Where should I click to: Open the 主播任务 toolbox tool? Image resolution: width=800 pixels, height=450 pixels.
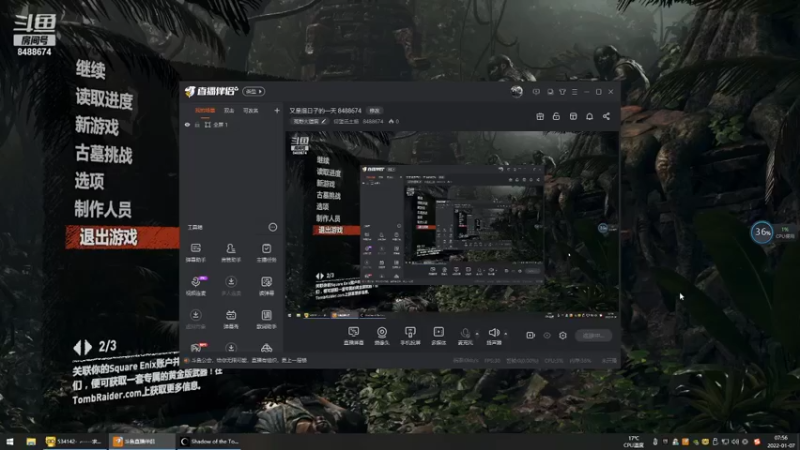click(x=266, y=253)
